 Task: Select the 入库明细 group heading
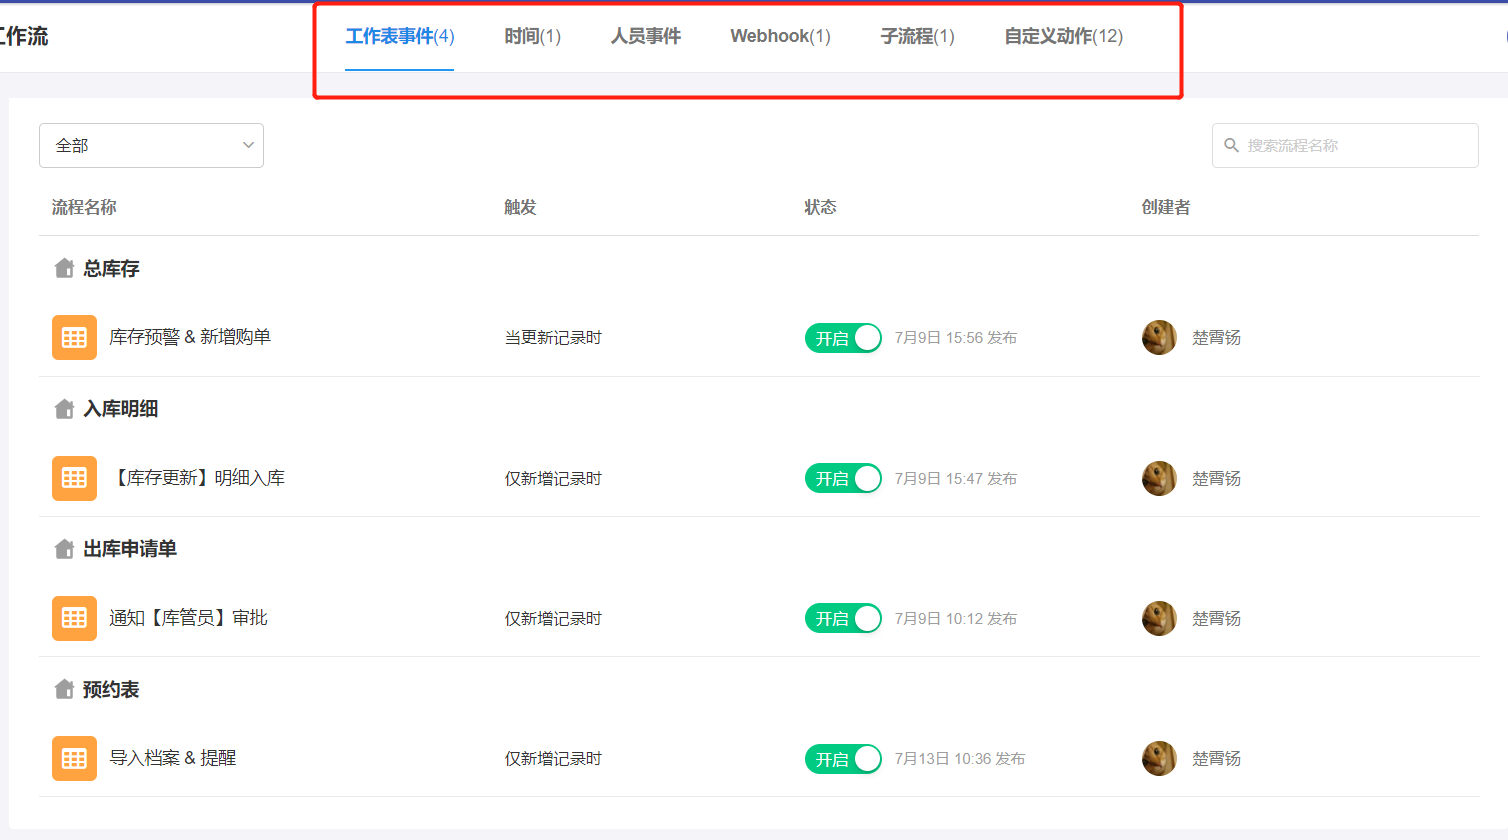(120, 408)
